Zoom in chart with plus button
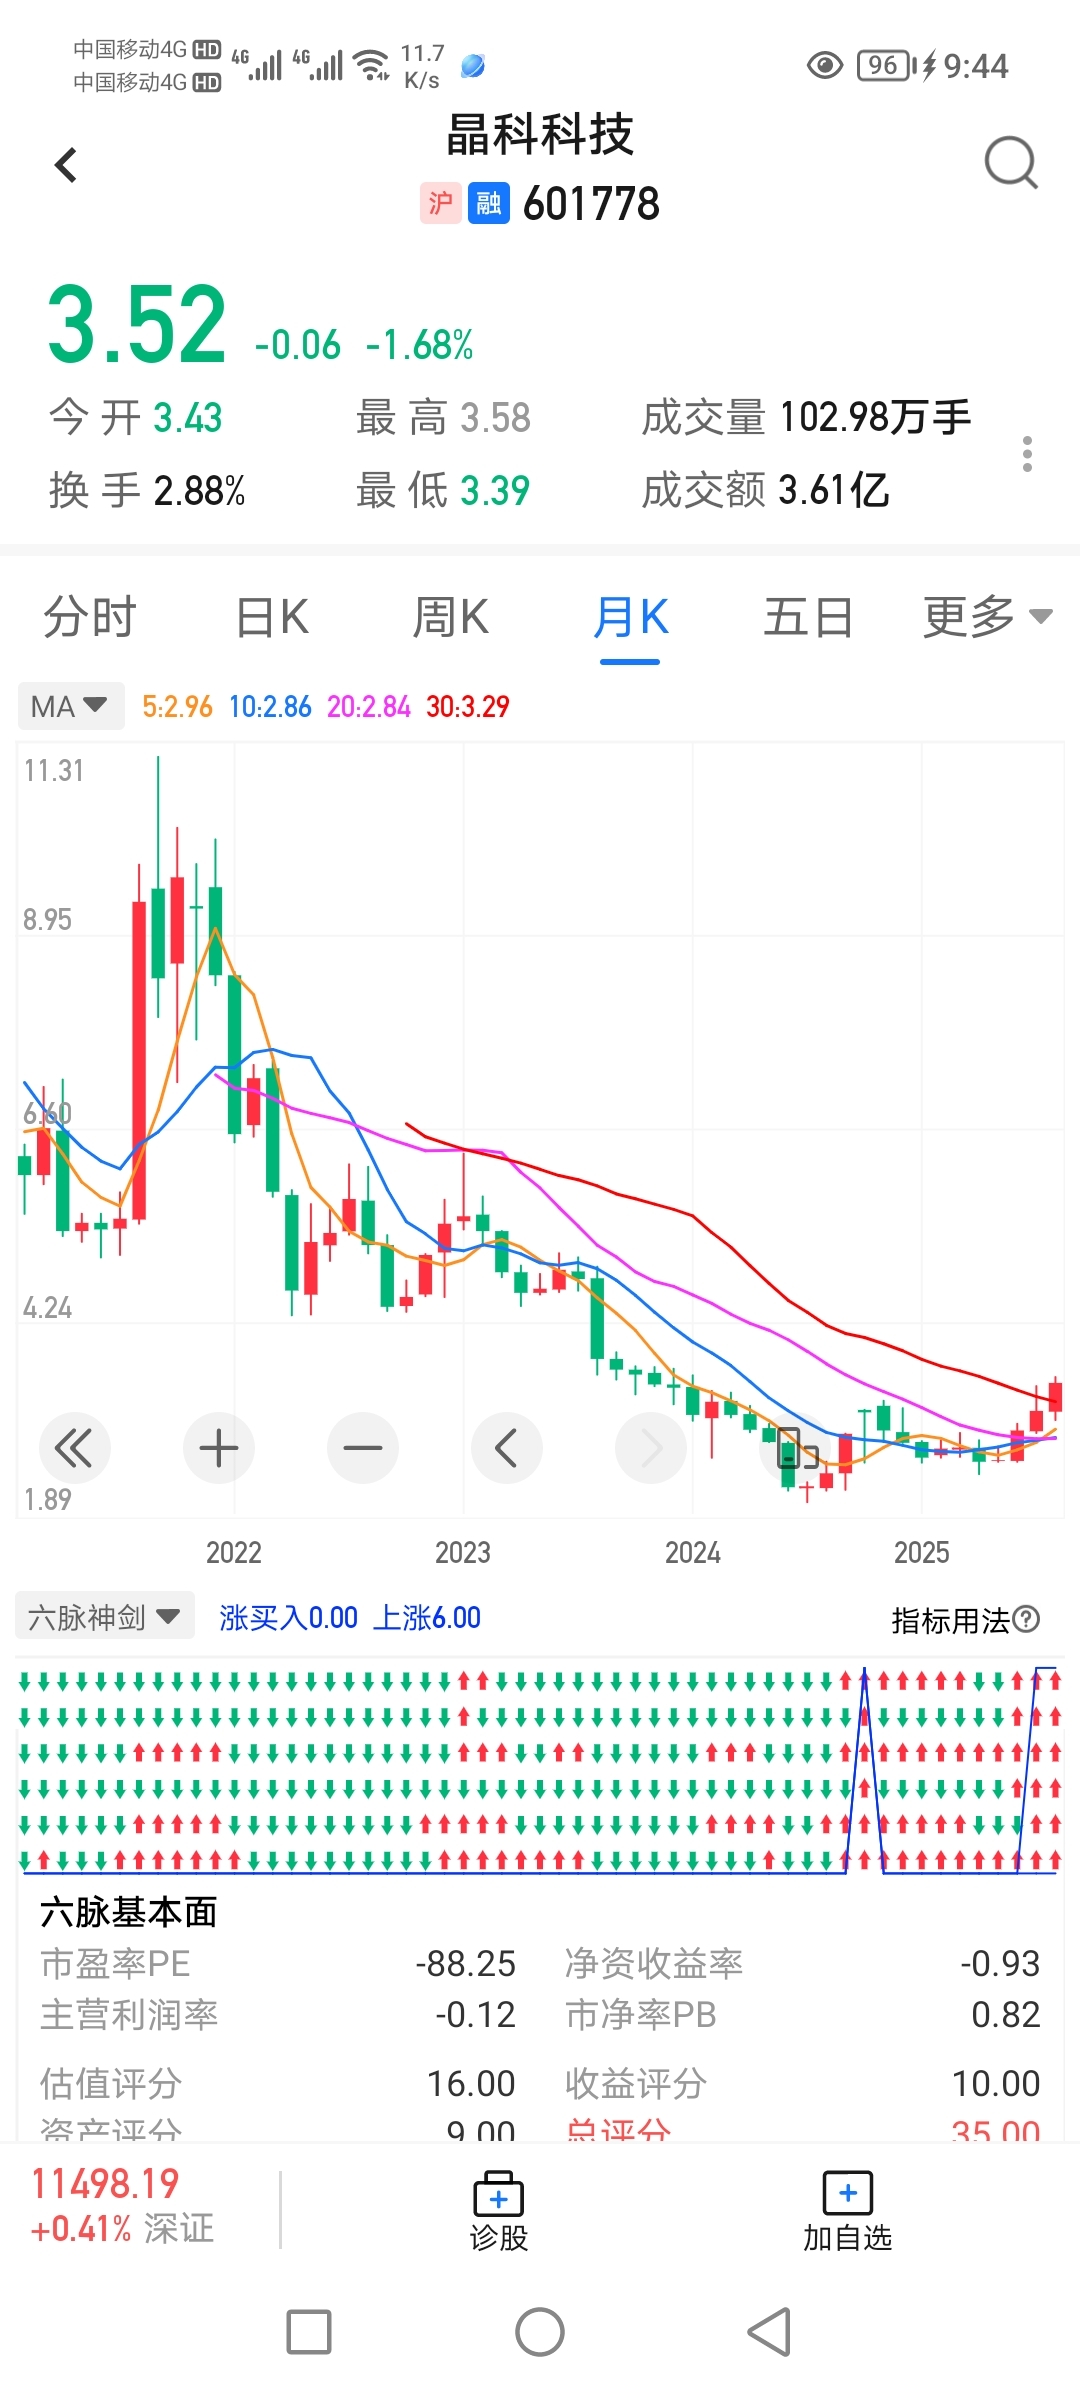Image resolution: width=1080 pixels, height=2388 pixels. coord(219,1448)
